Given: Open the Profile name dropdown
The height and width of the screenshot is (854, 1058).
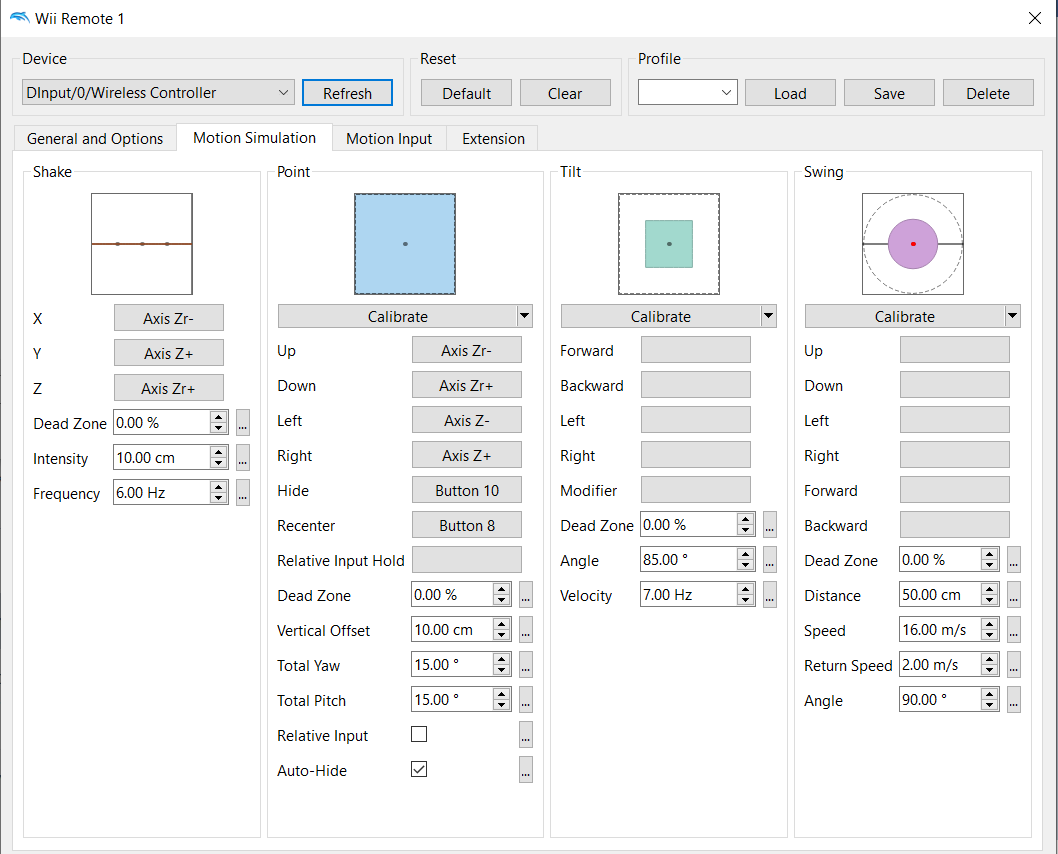Looking at the screenshot, I should (x=688, y=92).
